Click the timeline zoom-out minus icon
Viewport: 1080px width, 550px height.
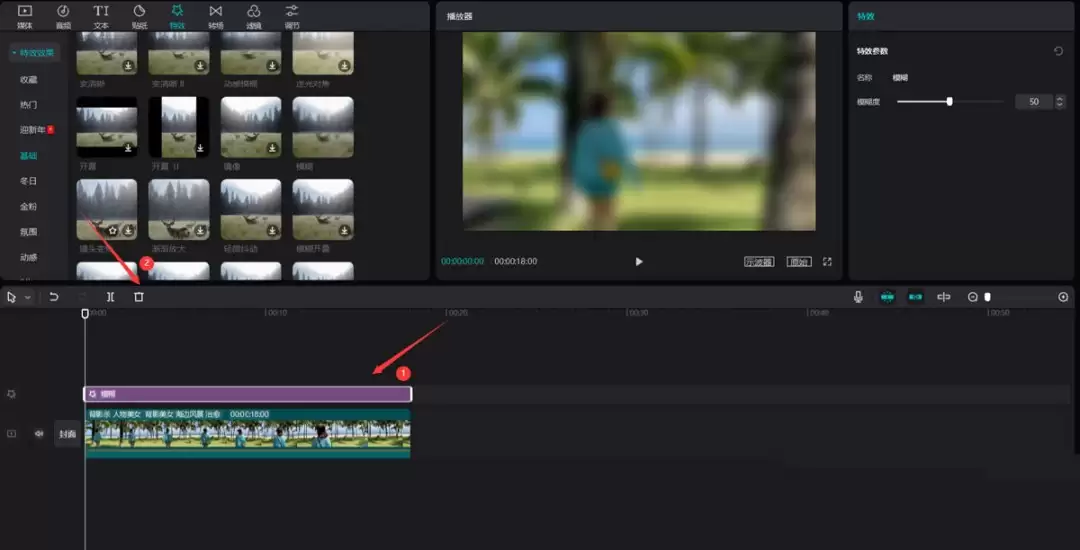(972, 297)
